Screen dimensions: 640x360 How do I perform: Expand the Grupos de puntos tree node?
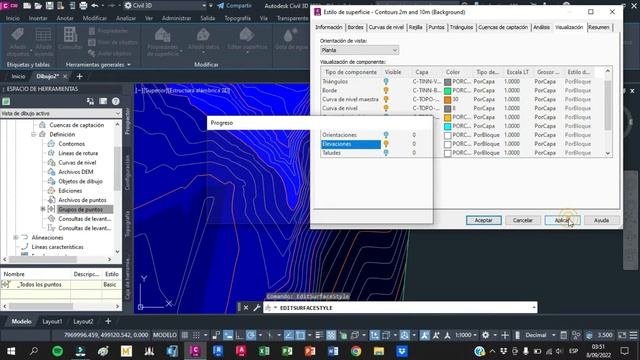(x=43, y=209)
